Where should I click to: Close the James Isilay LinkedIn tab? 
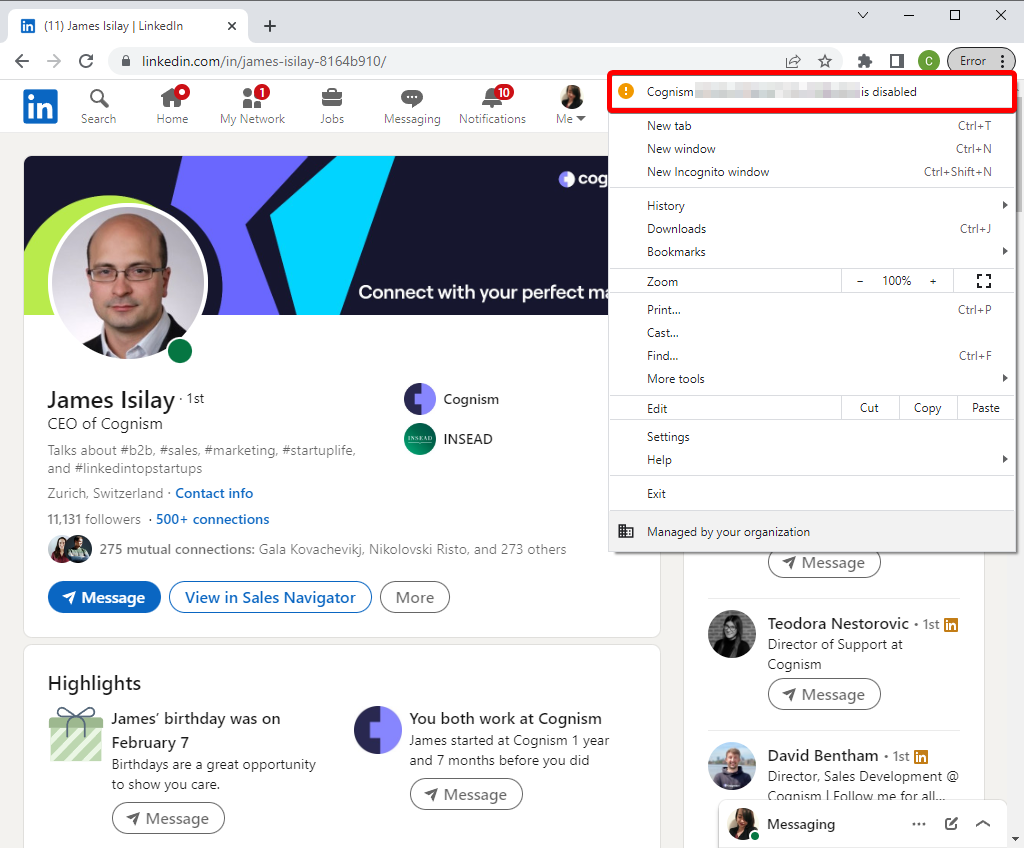[232, 26]
